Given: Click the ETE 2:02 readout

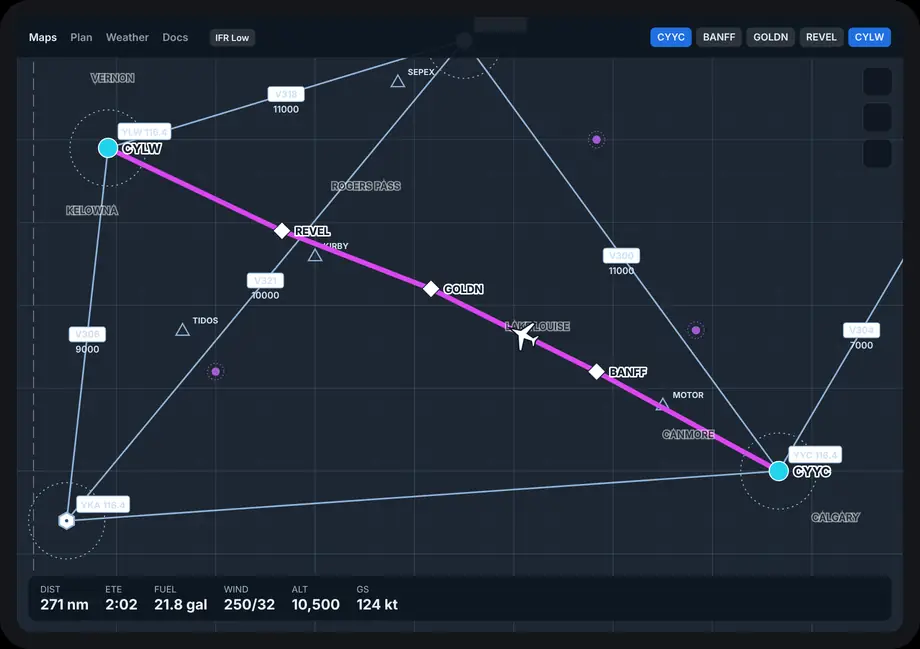Looking at the screenshot, I should click(x=121, y=598).
